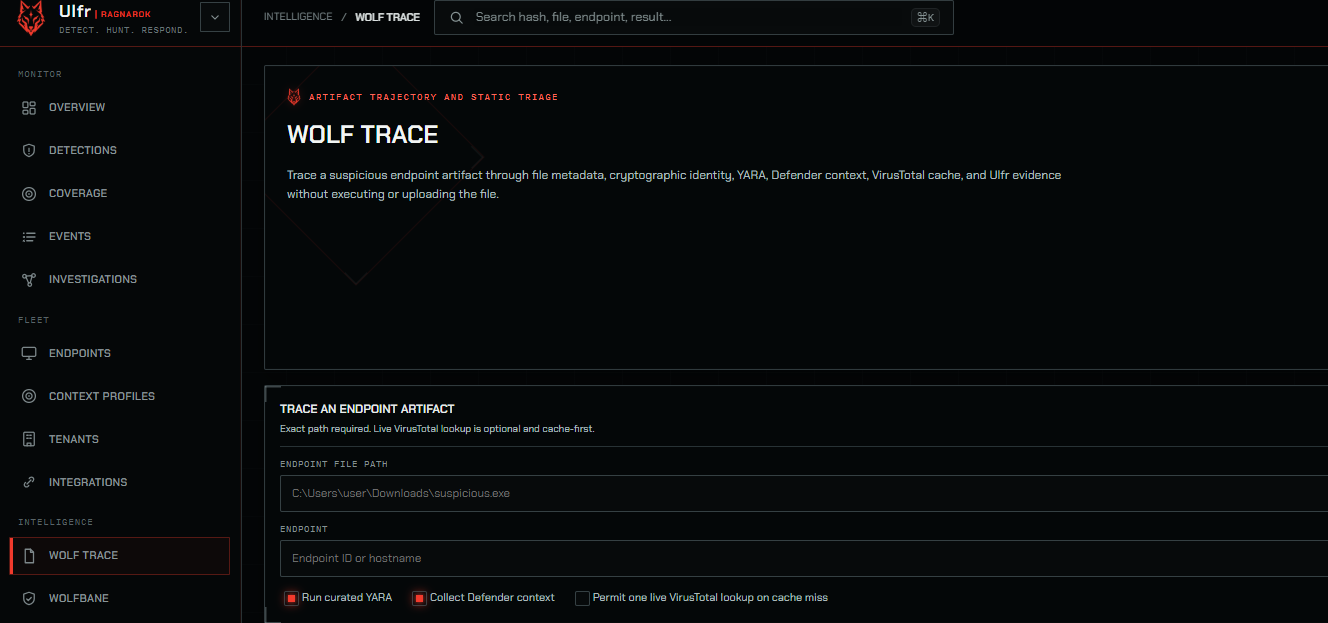Navigate to Events
1328x623 pixels.
point(120,236)
